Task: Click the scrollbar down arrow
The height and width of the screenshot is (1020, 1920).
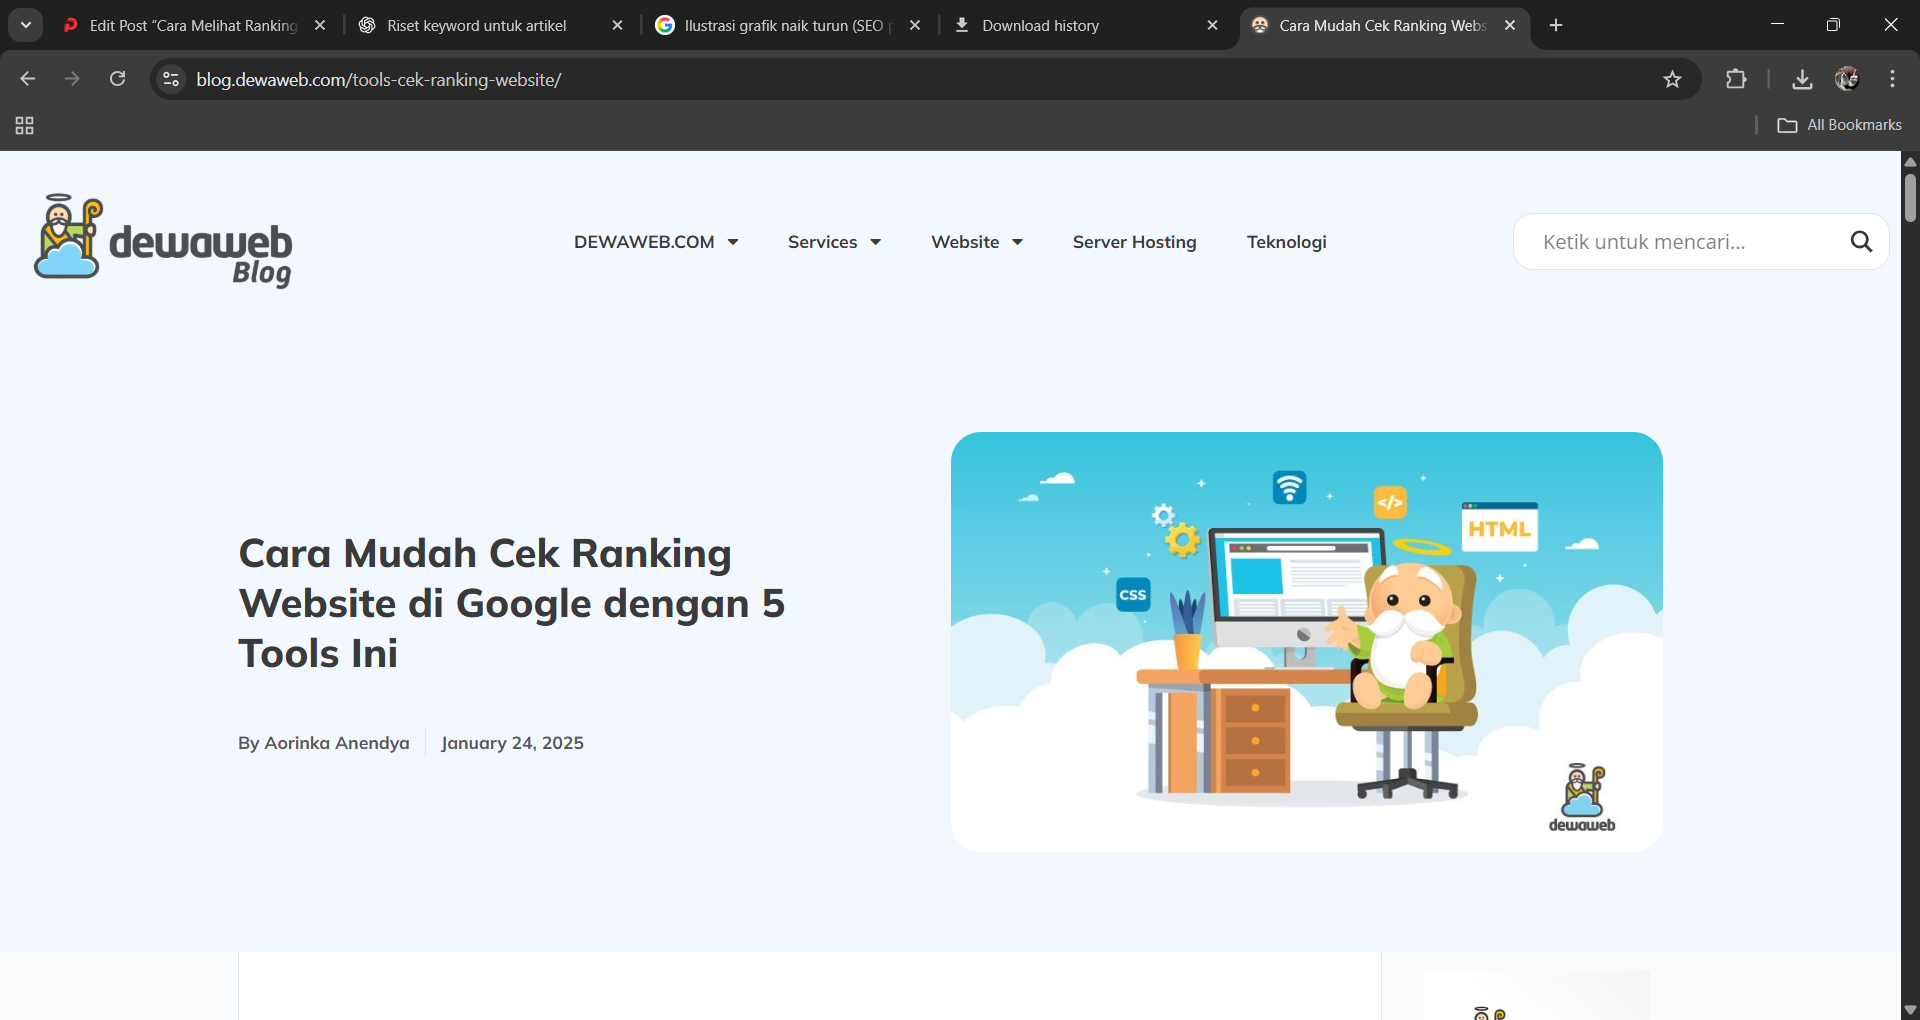Action: [x=1910, y=1010]
